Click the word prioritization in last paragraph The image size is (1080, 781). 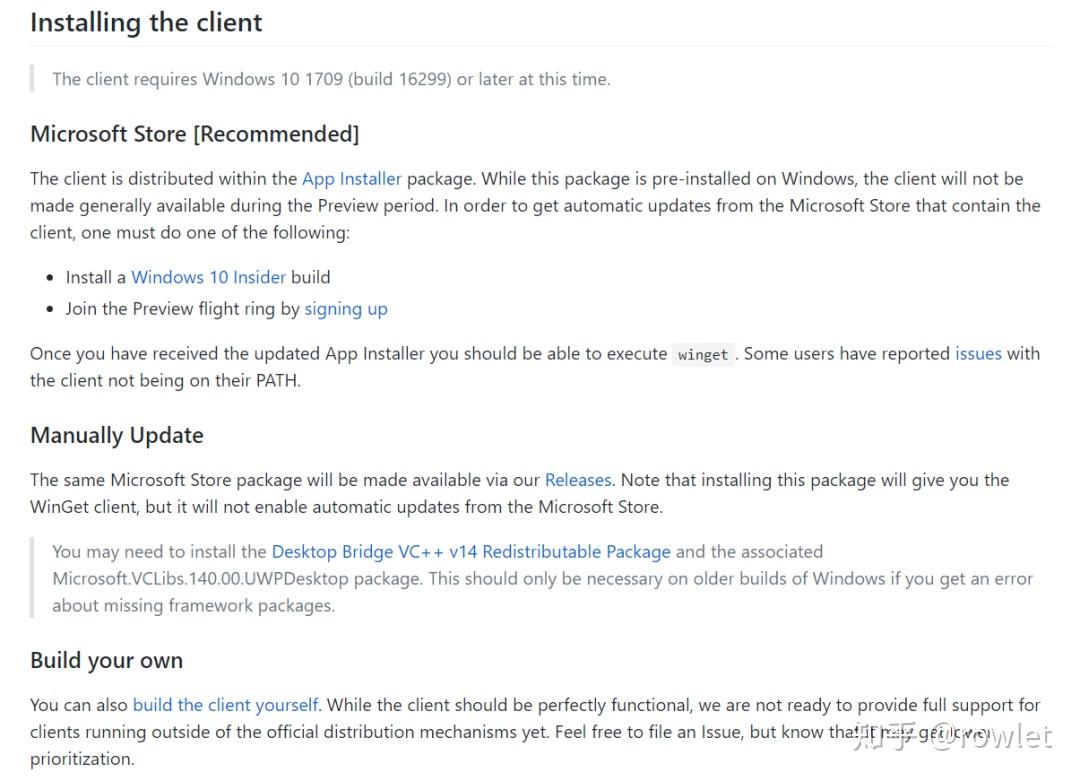click(82, 759)
